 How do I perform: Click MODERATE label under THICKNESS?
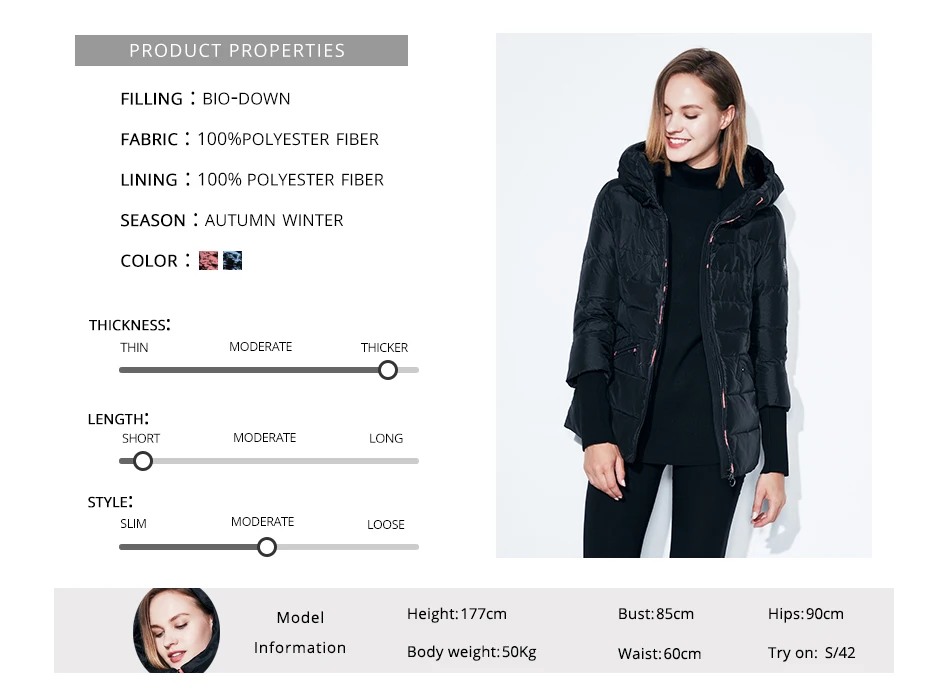point(261,347)
